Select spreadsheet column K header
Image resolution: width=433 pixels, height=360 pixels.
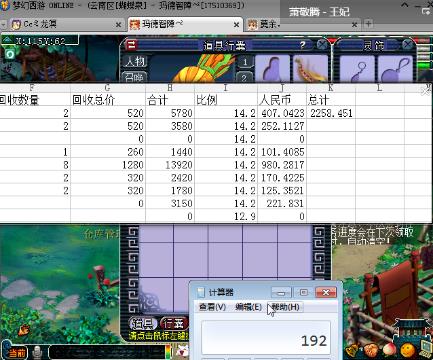click(331, 88)
